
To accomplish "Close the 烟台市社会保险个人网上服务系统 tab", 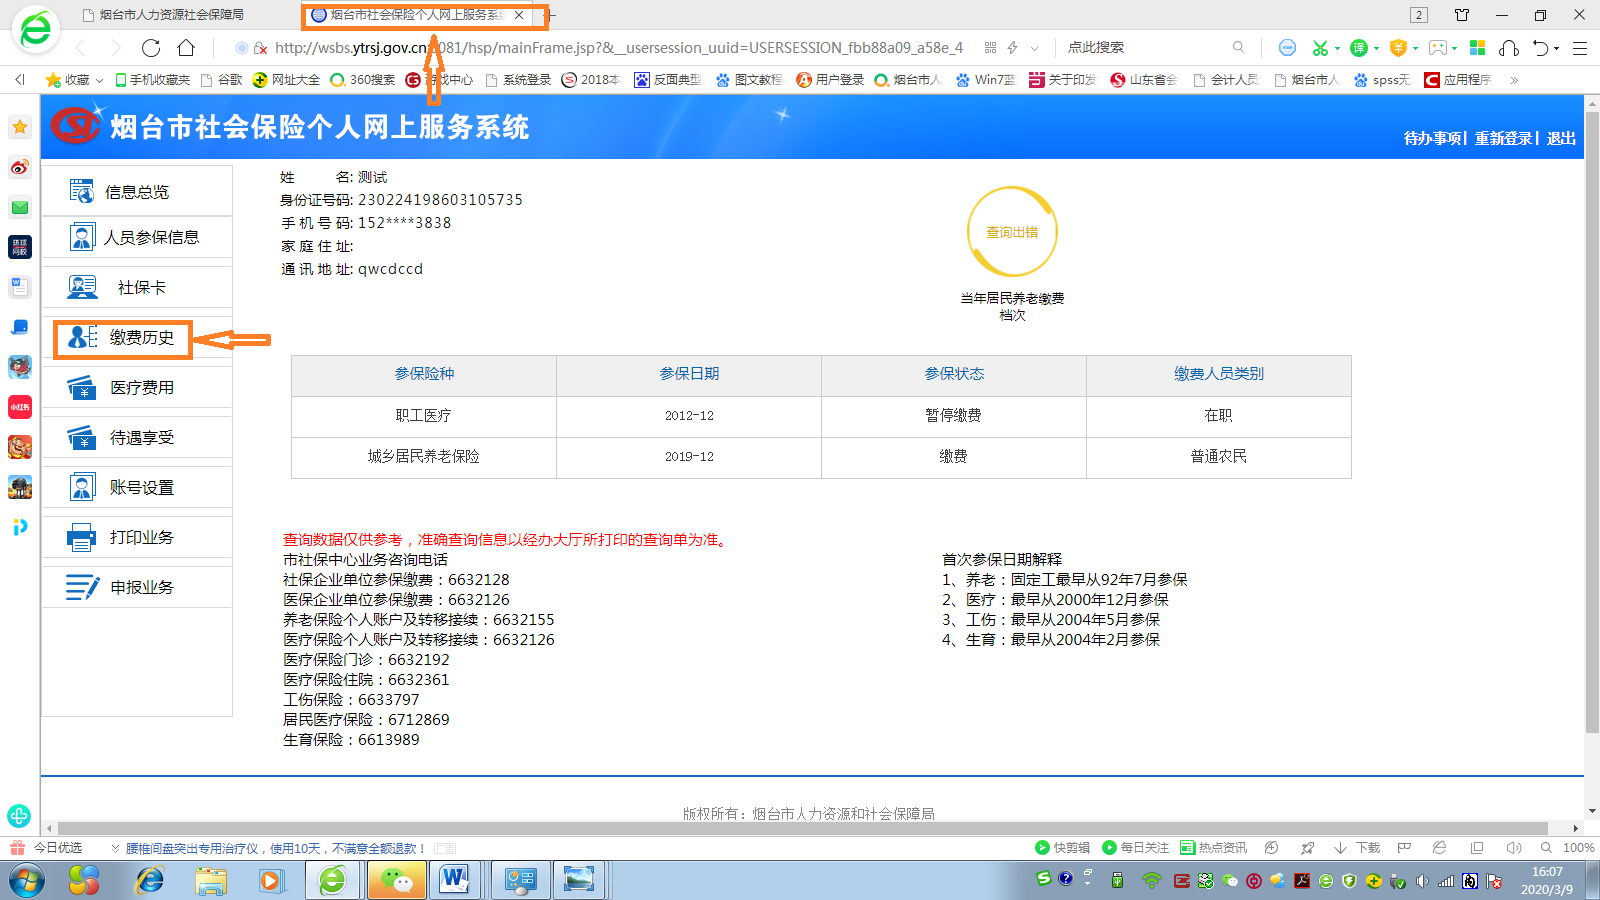I will coord(519,15).
